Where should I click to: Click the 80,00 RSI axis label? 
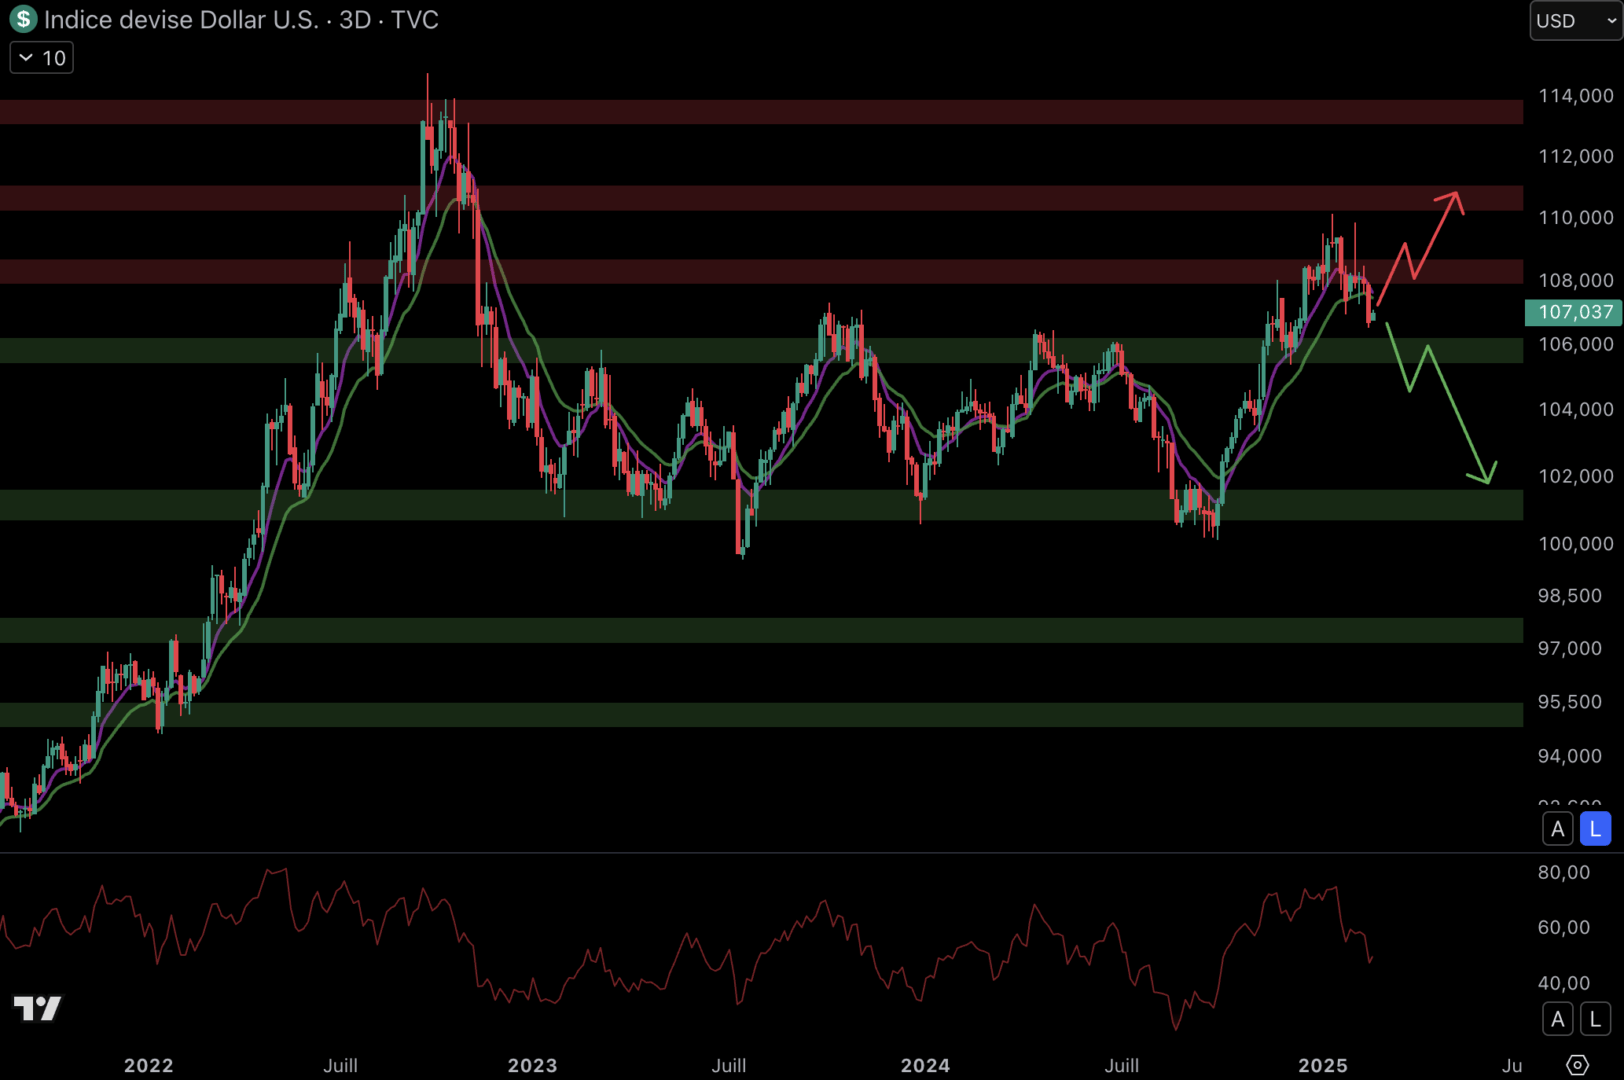point(1564,872)
